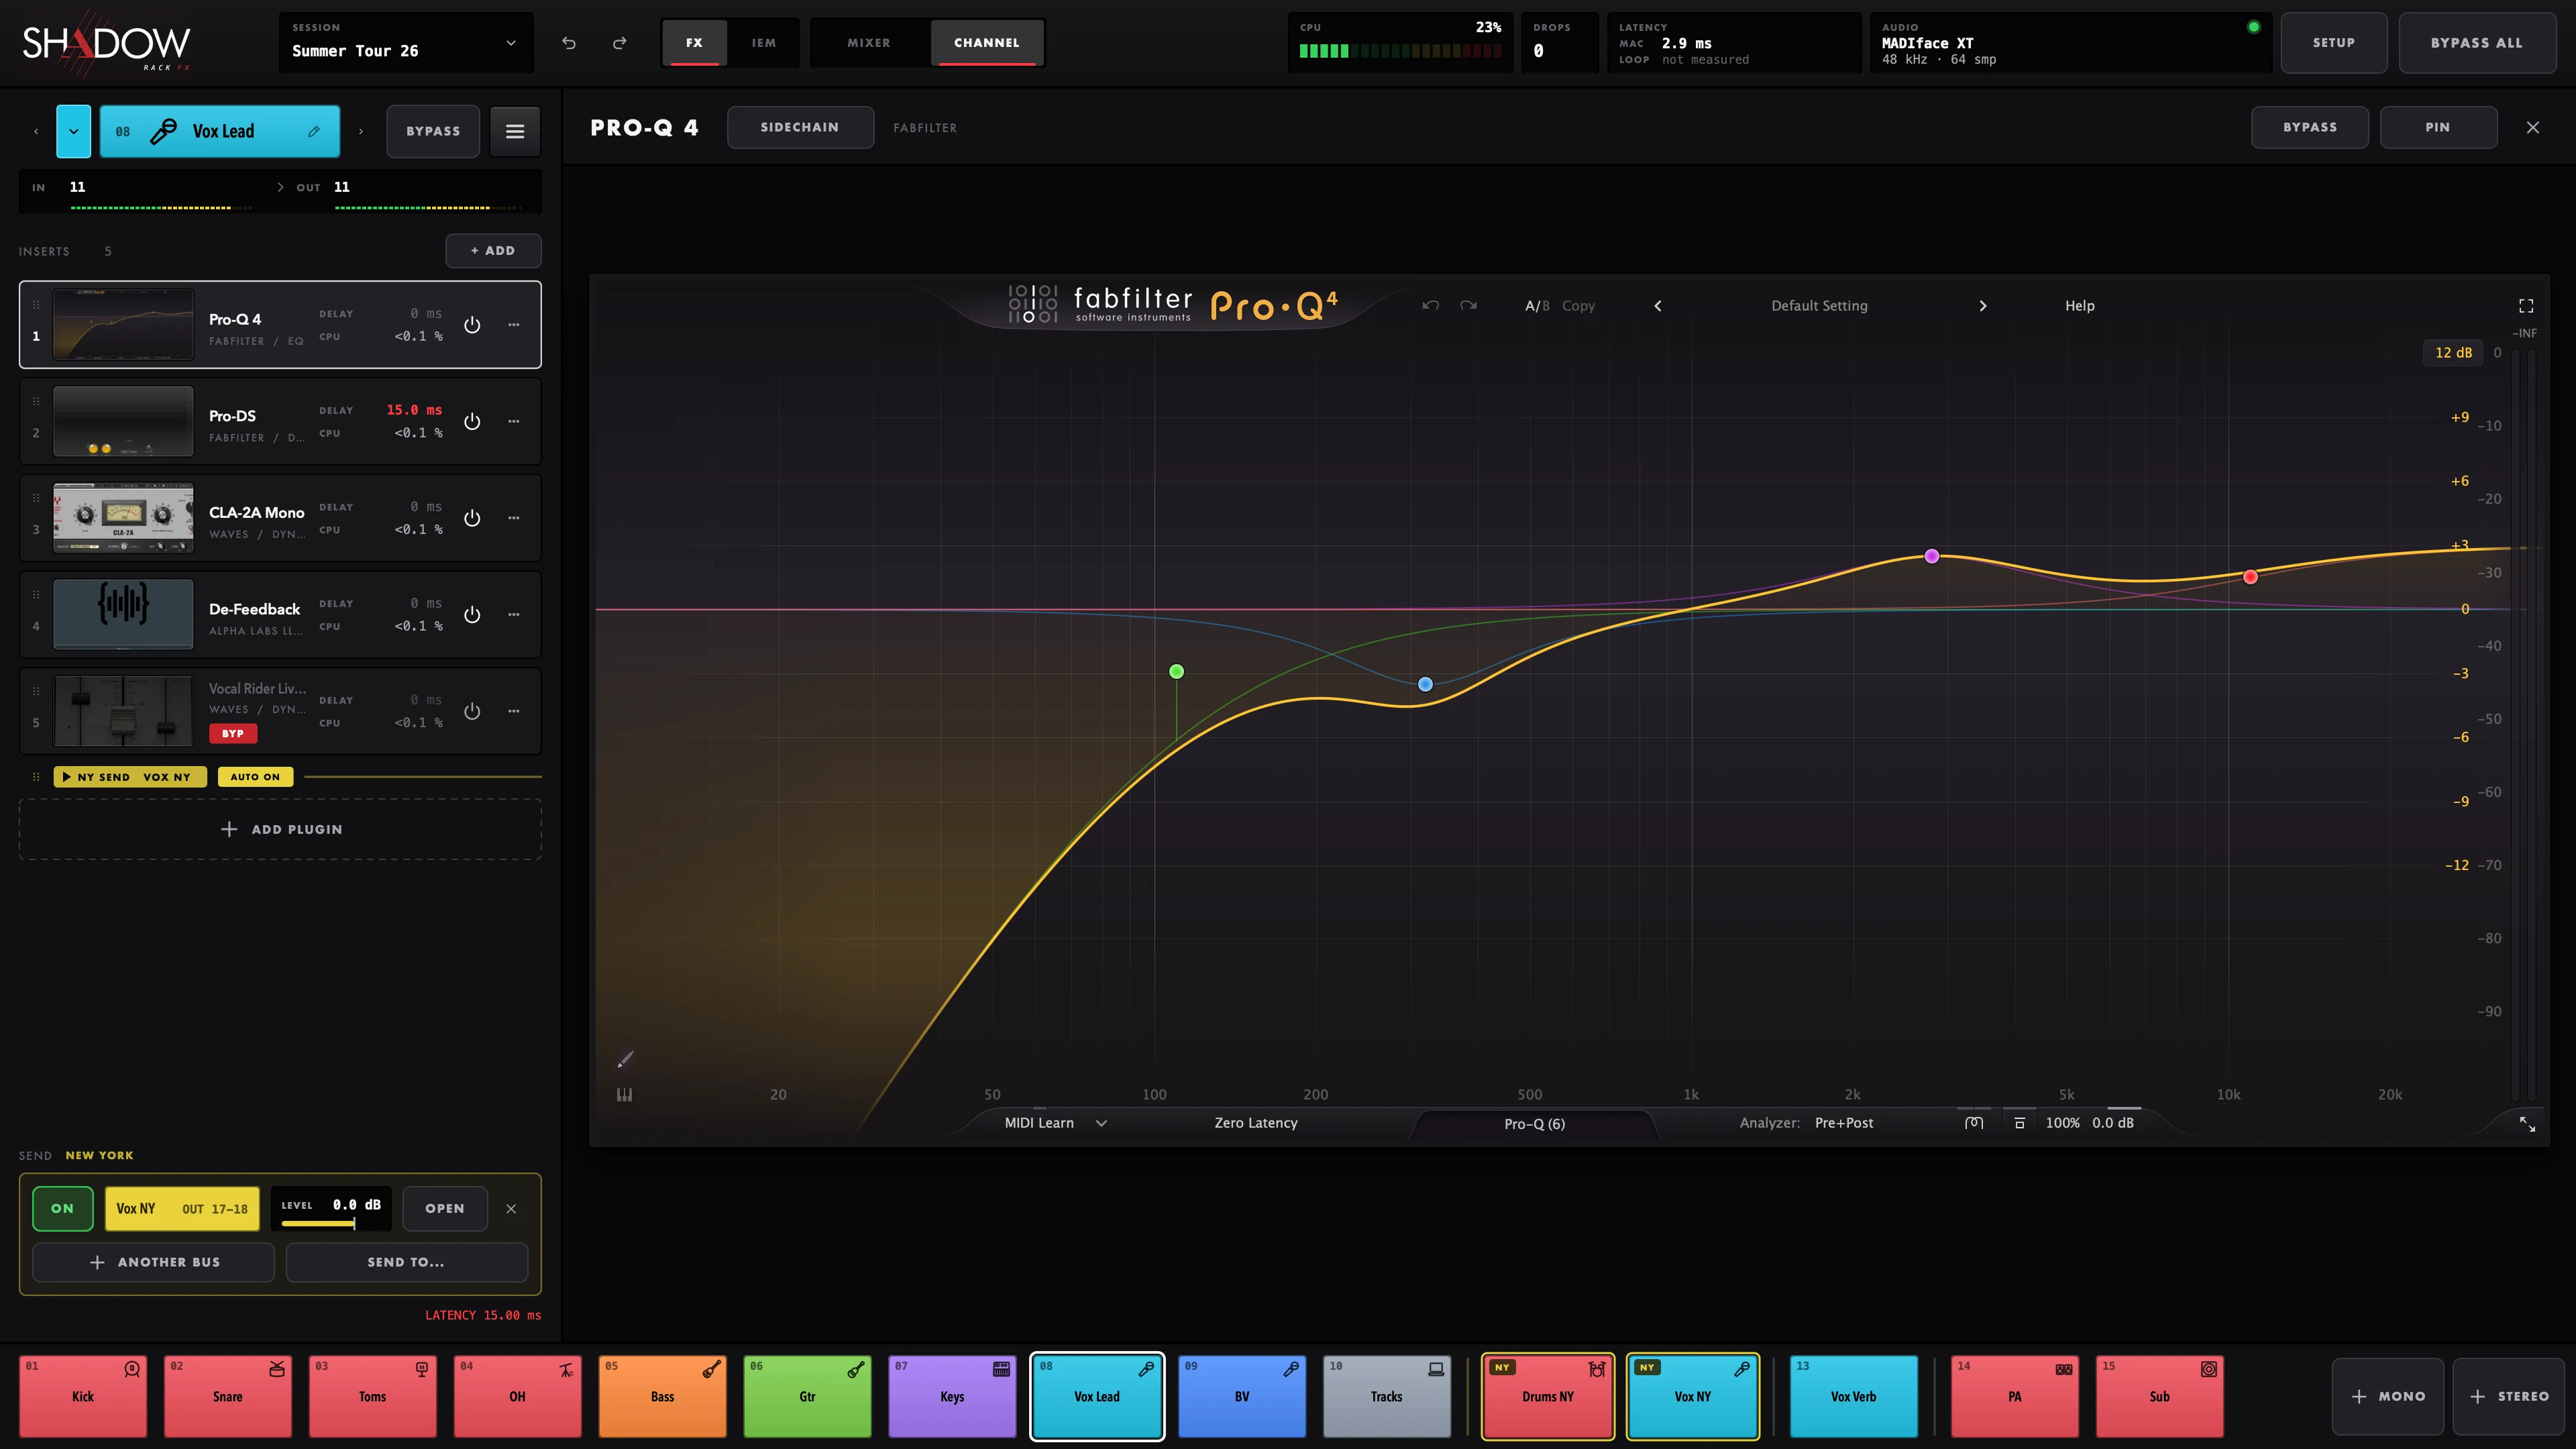The width and height of the screenshot is (2576, 1449).
Task: Toggle the AUTO ON tag
Action: tap(255, 777)
